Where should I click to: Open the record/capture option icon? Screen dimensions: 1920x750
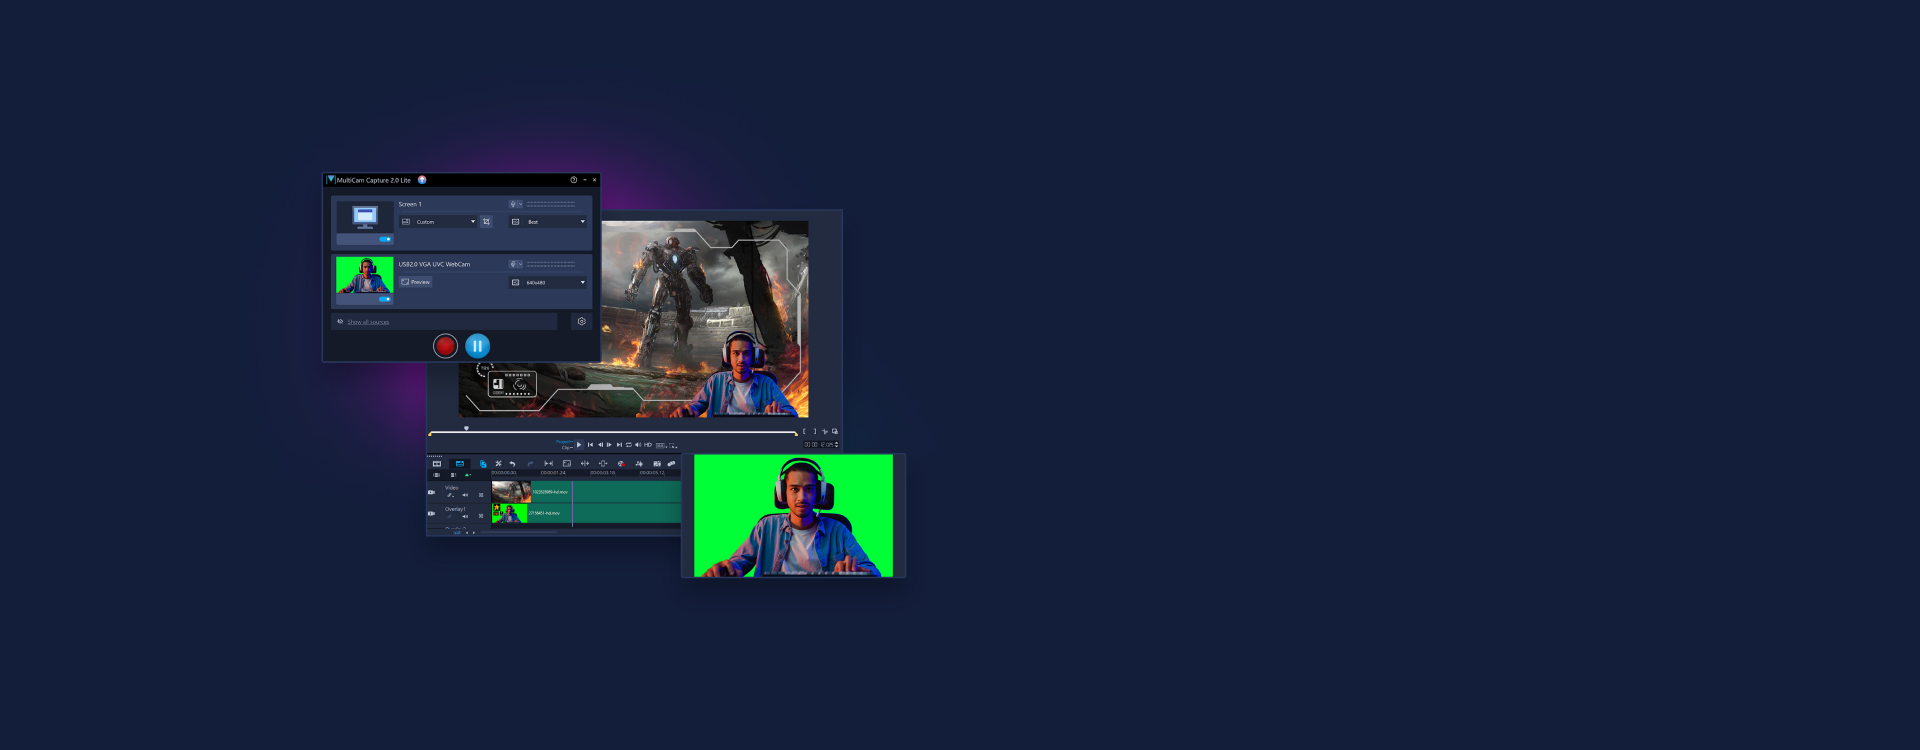621,464
